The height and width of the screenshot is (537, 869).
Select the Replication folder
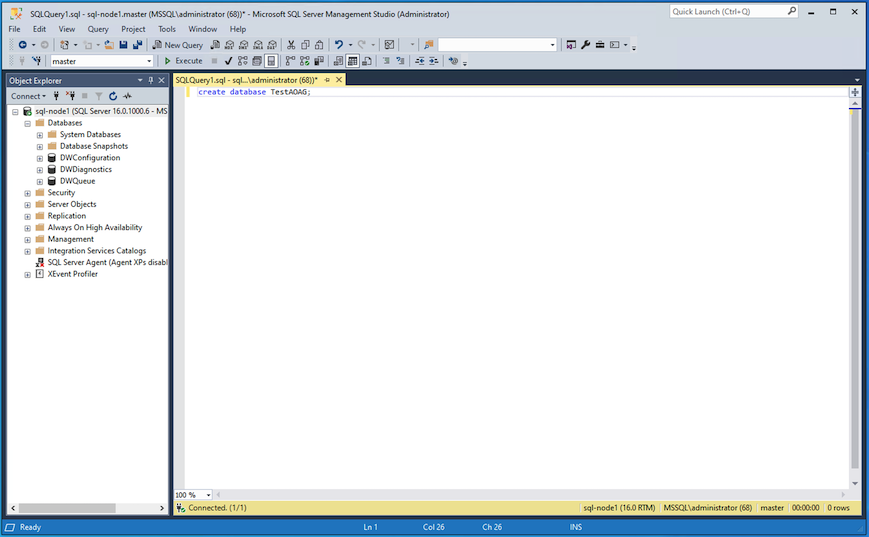(67, 216)
